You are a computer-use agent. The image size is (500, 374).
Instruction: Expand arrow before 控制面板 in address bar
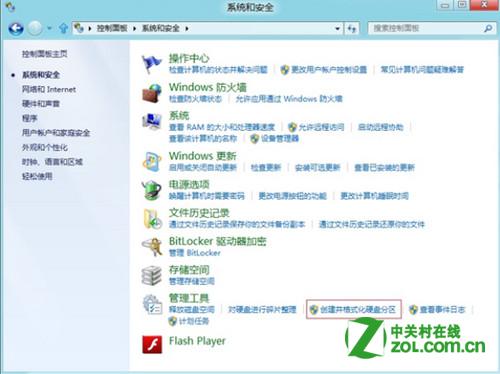click(90, 29)
